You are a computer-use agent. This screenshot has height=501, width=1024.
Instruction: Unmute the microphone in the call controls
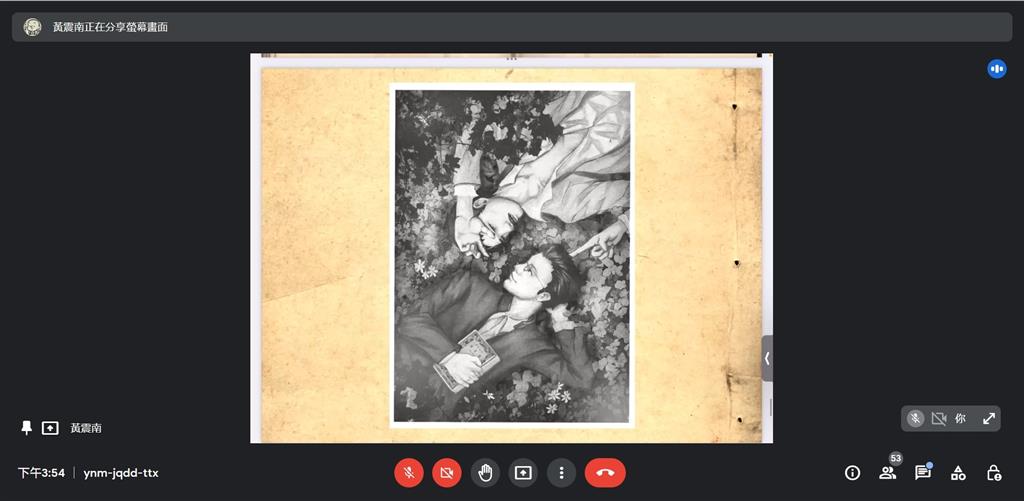click(409, 473)
